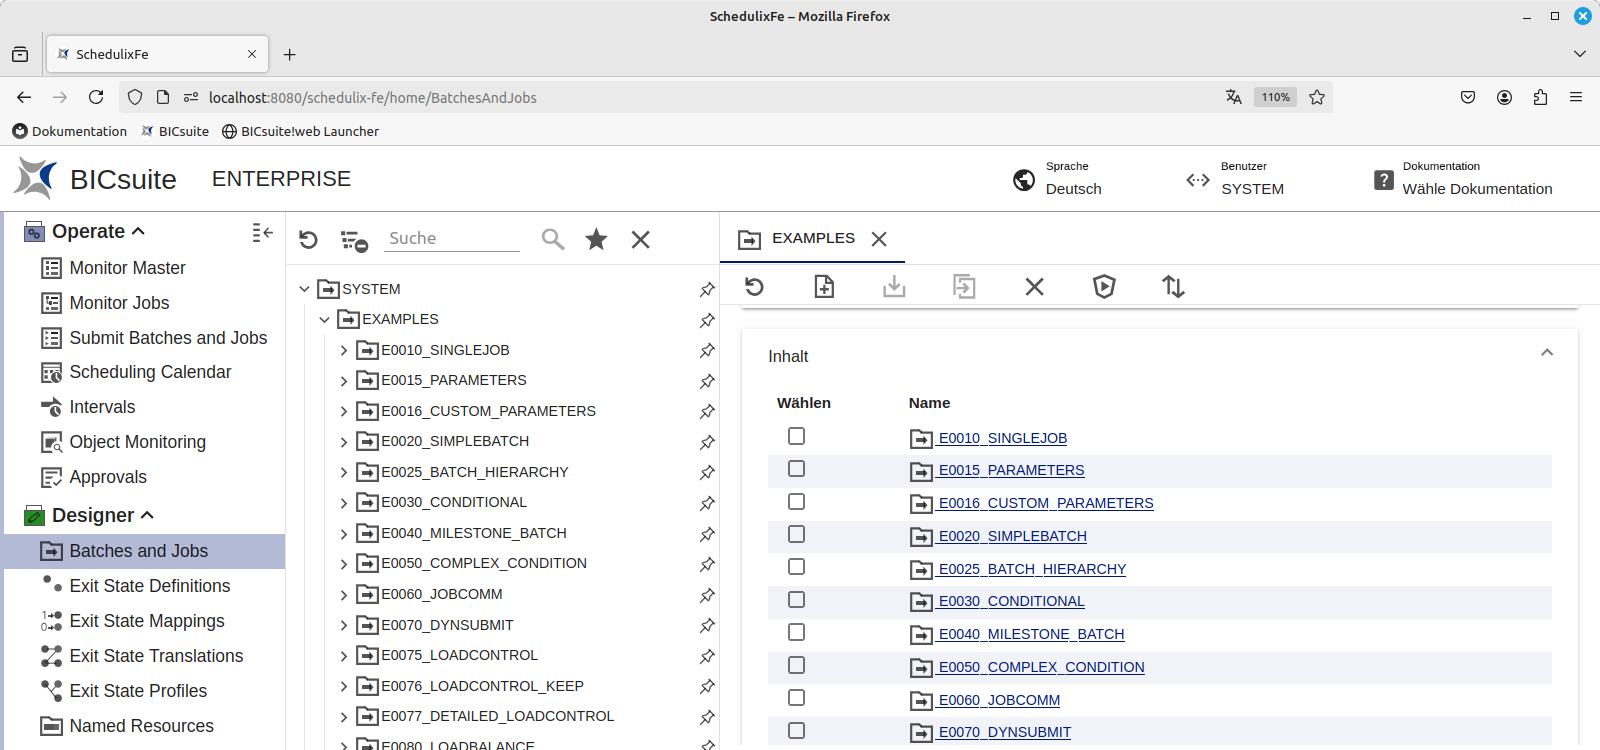Open the Wähle Dokumentation selector
The image size is (1600, 750).
click(1477, 189)
